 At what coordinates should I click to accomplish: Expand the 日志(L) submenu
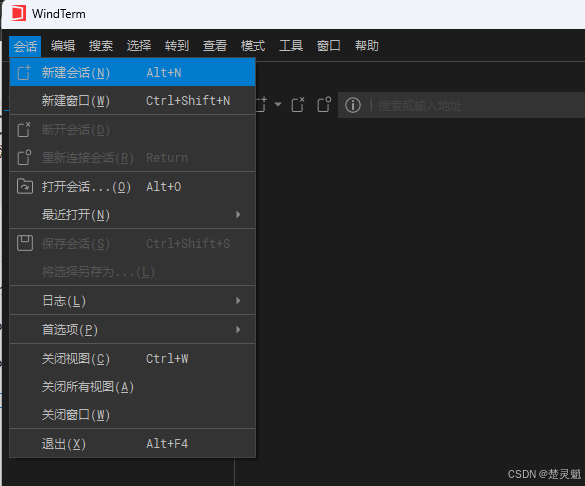[x=132, y=301]
